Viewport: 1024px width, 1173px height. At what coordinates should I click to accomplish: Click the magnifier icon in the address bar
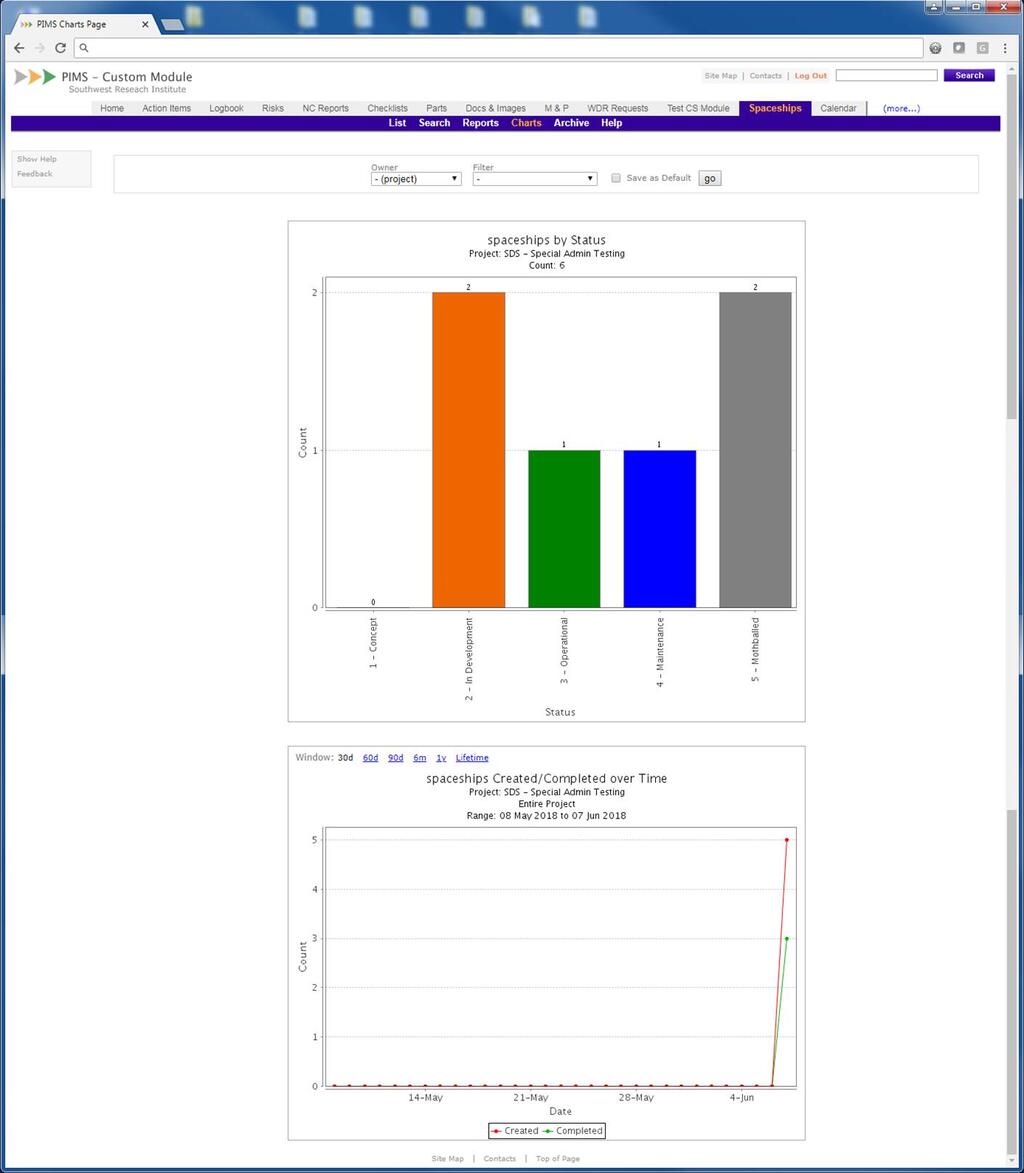pos(84,47)
